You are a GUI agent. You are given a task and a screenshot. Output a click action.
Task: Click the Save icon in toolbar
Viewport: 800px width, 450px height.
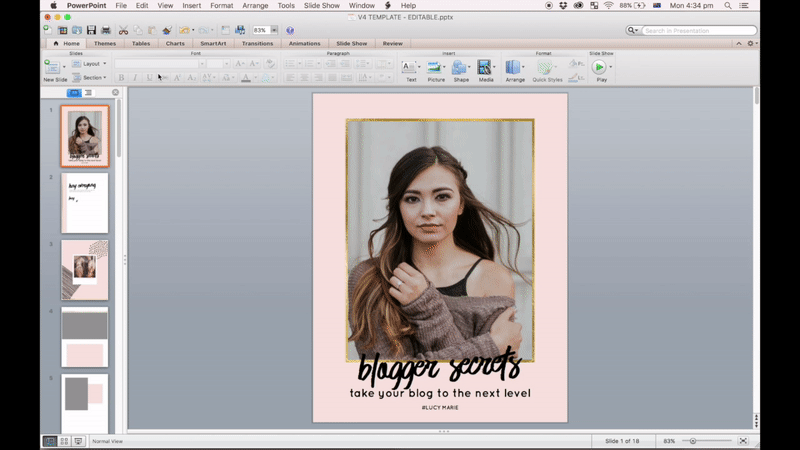click(x=91, y=31)
